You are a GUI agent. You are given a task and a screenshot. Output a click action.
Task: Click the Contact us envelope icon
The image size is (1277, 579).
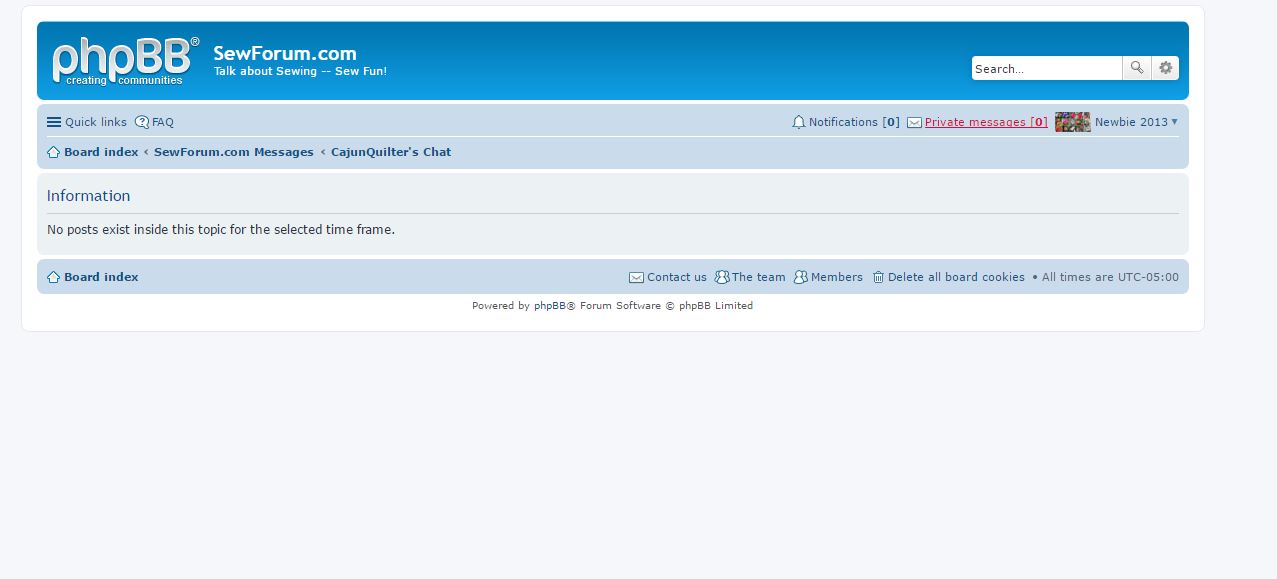[x=636, y=277]
